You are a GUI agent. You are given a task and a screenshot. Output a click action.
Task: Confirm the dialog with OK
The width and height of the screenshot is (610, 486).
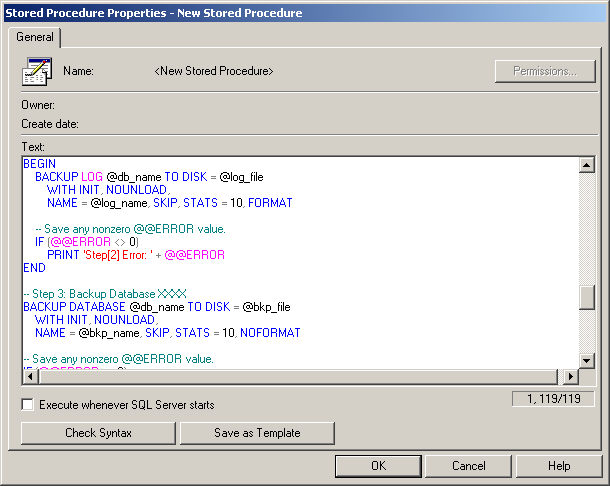(x=378, y=466)
